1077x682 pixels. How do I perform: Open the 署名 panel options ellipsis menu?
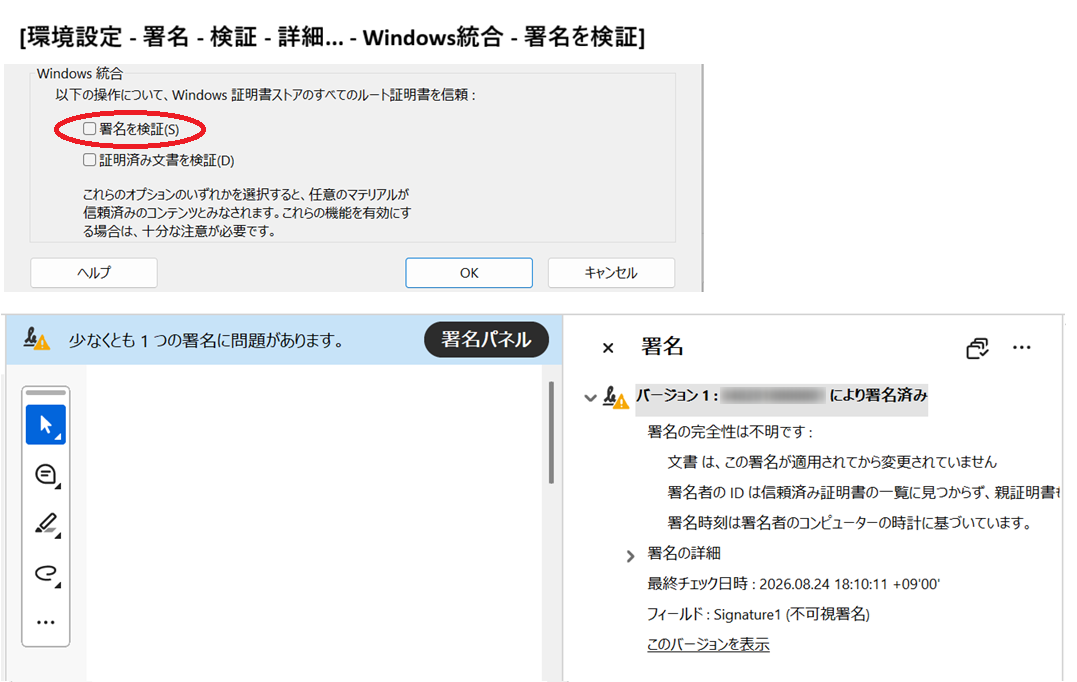pos(1022,348)
